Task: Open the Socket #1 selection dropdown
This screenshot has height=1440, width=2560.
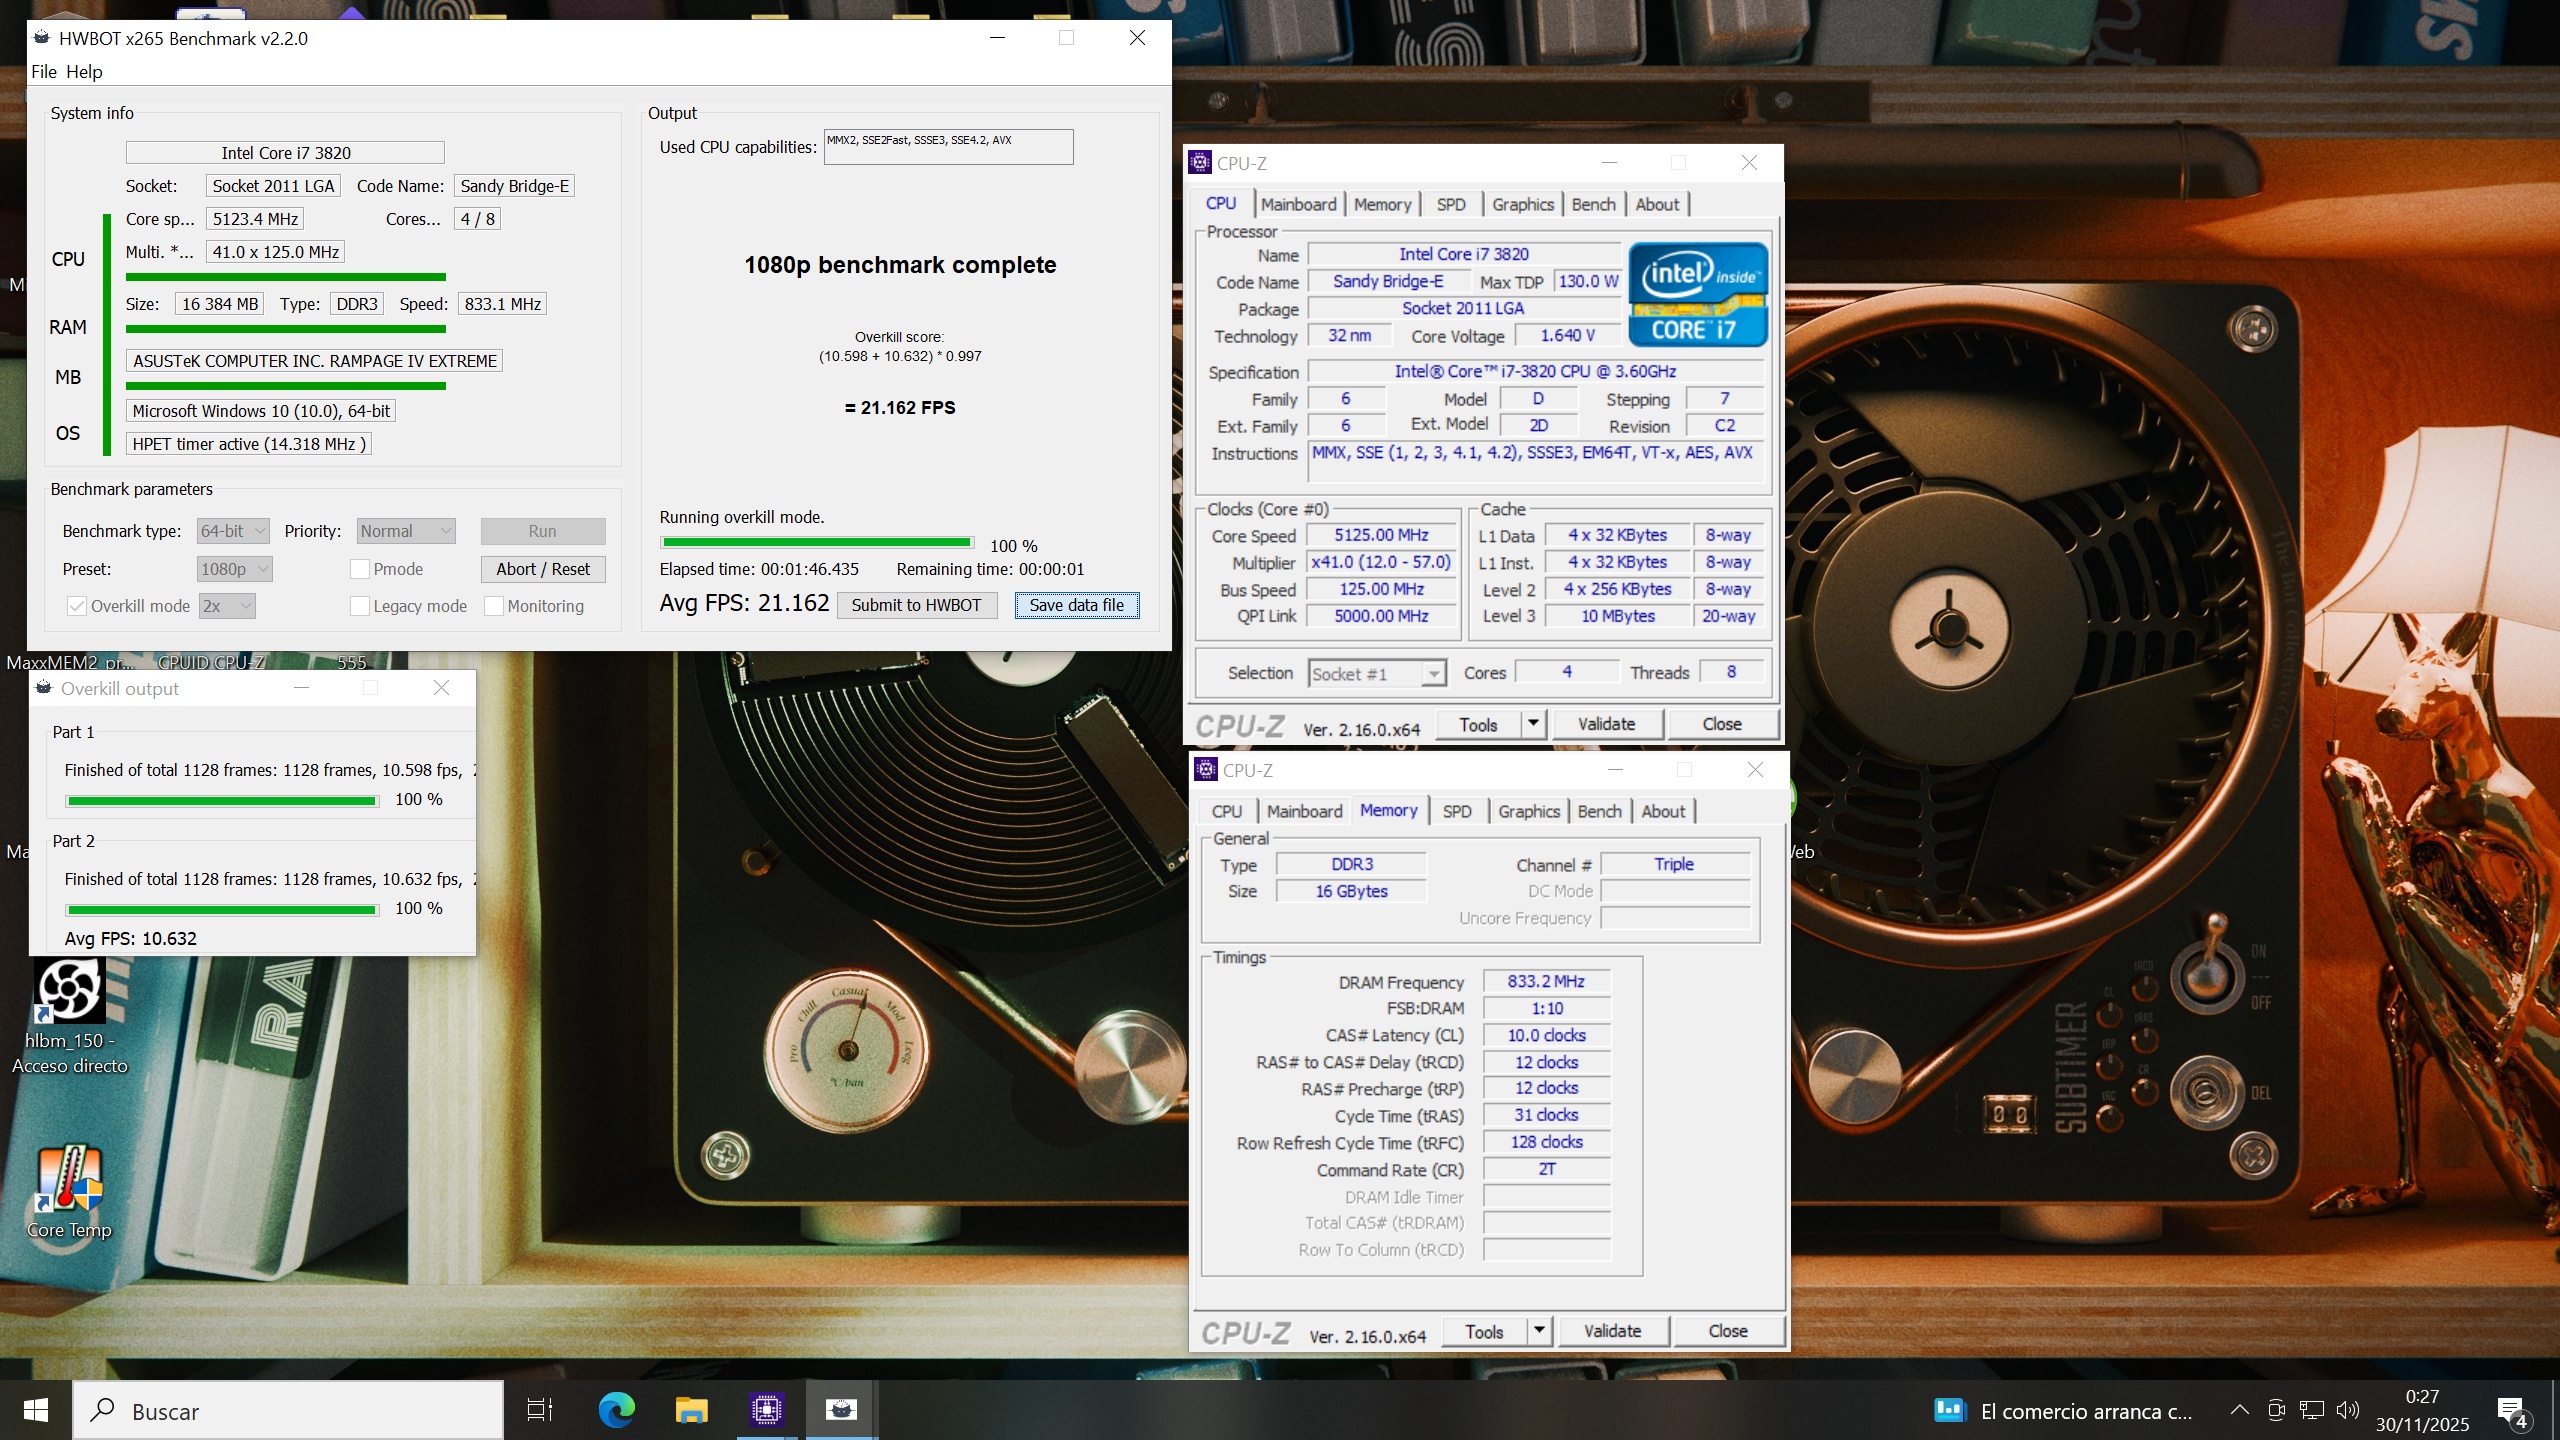Action: click(1377, 674)
